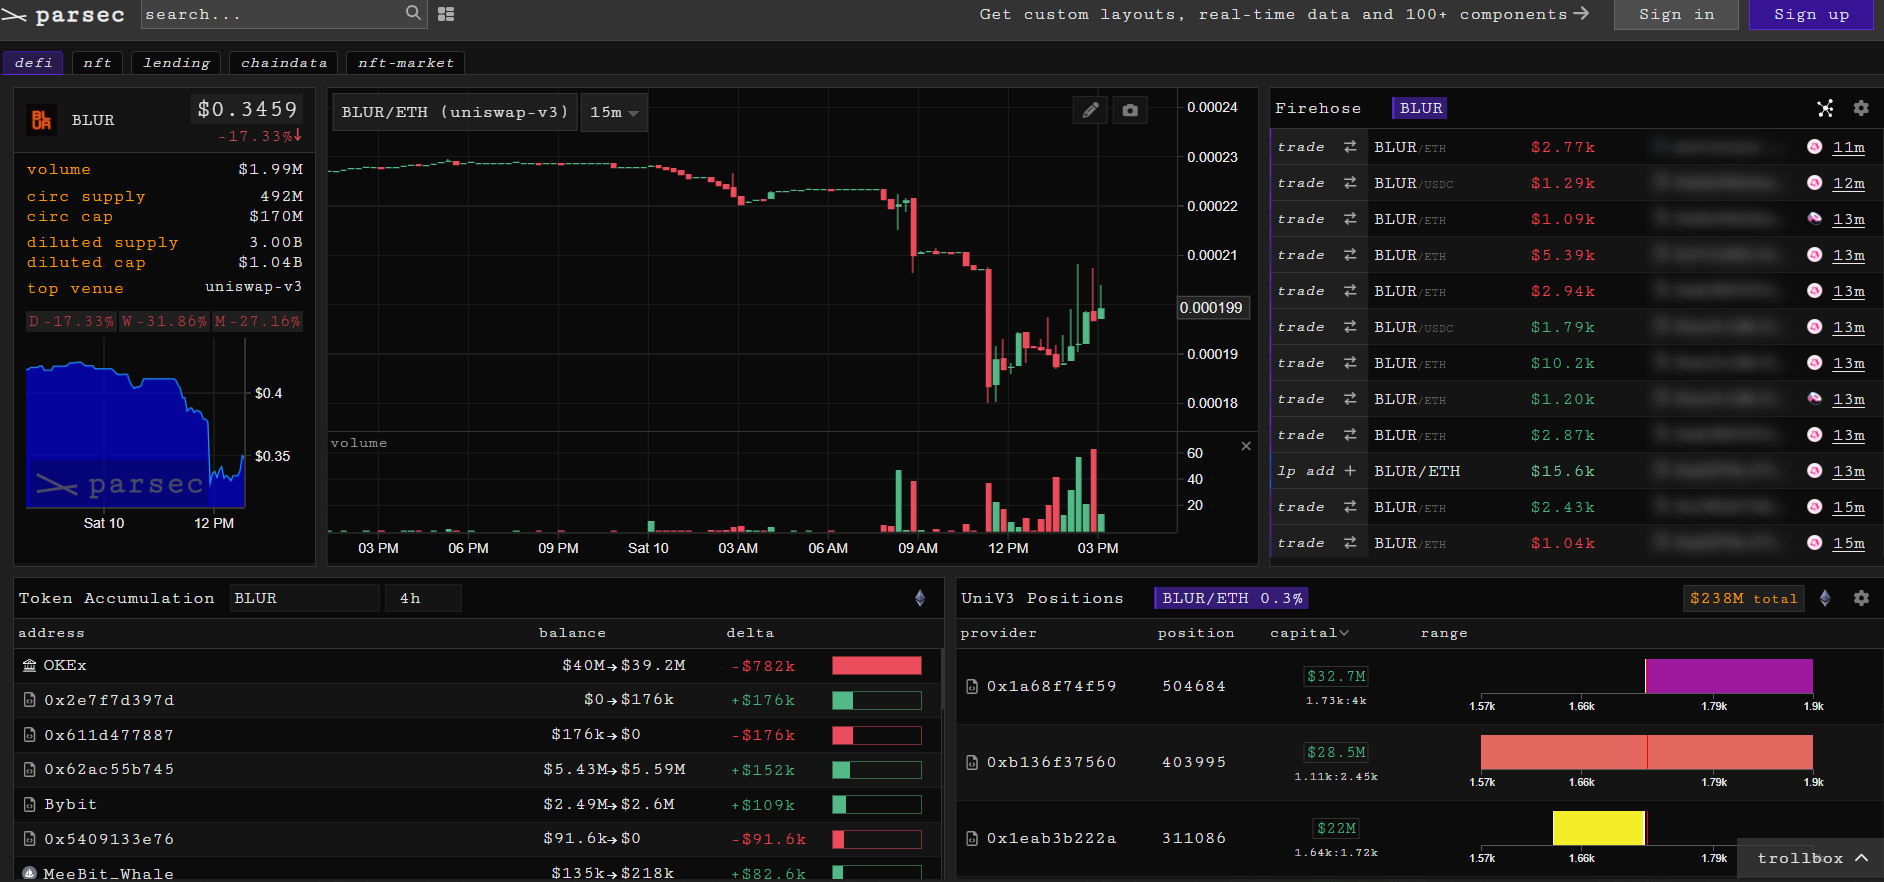The height and width of the screenshot is (882, 1884).
Task: Click the BLUR token logo icon
Action: [x=41, y=120]
